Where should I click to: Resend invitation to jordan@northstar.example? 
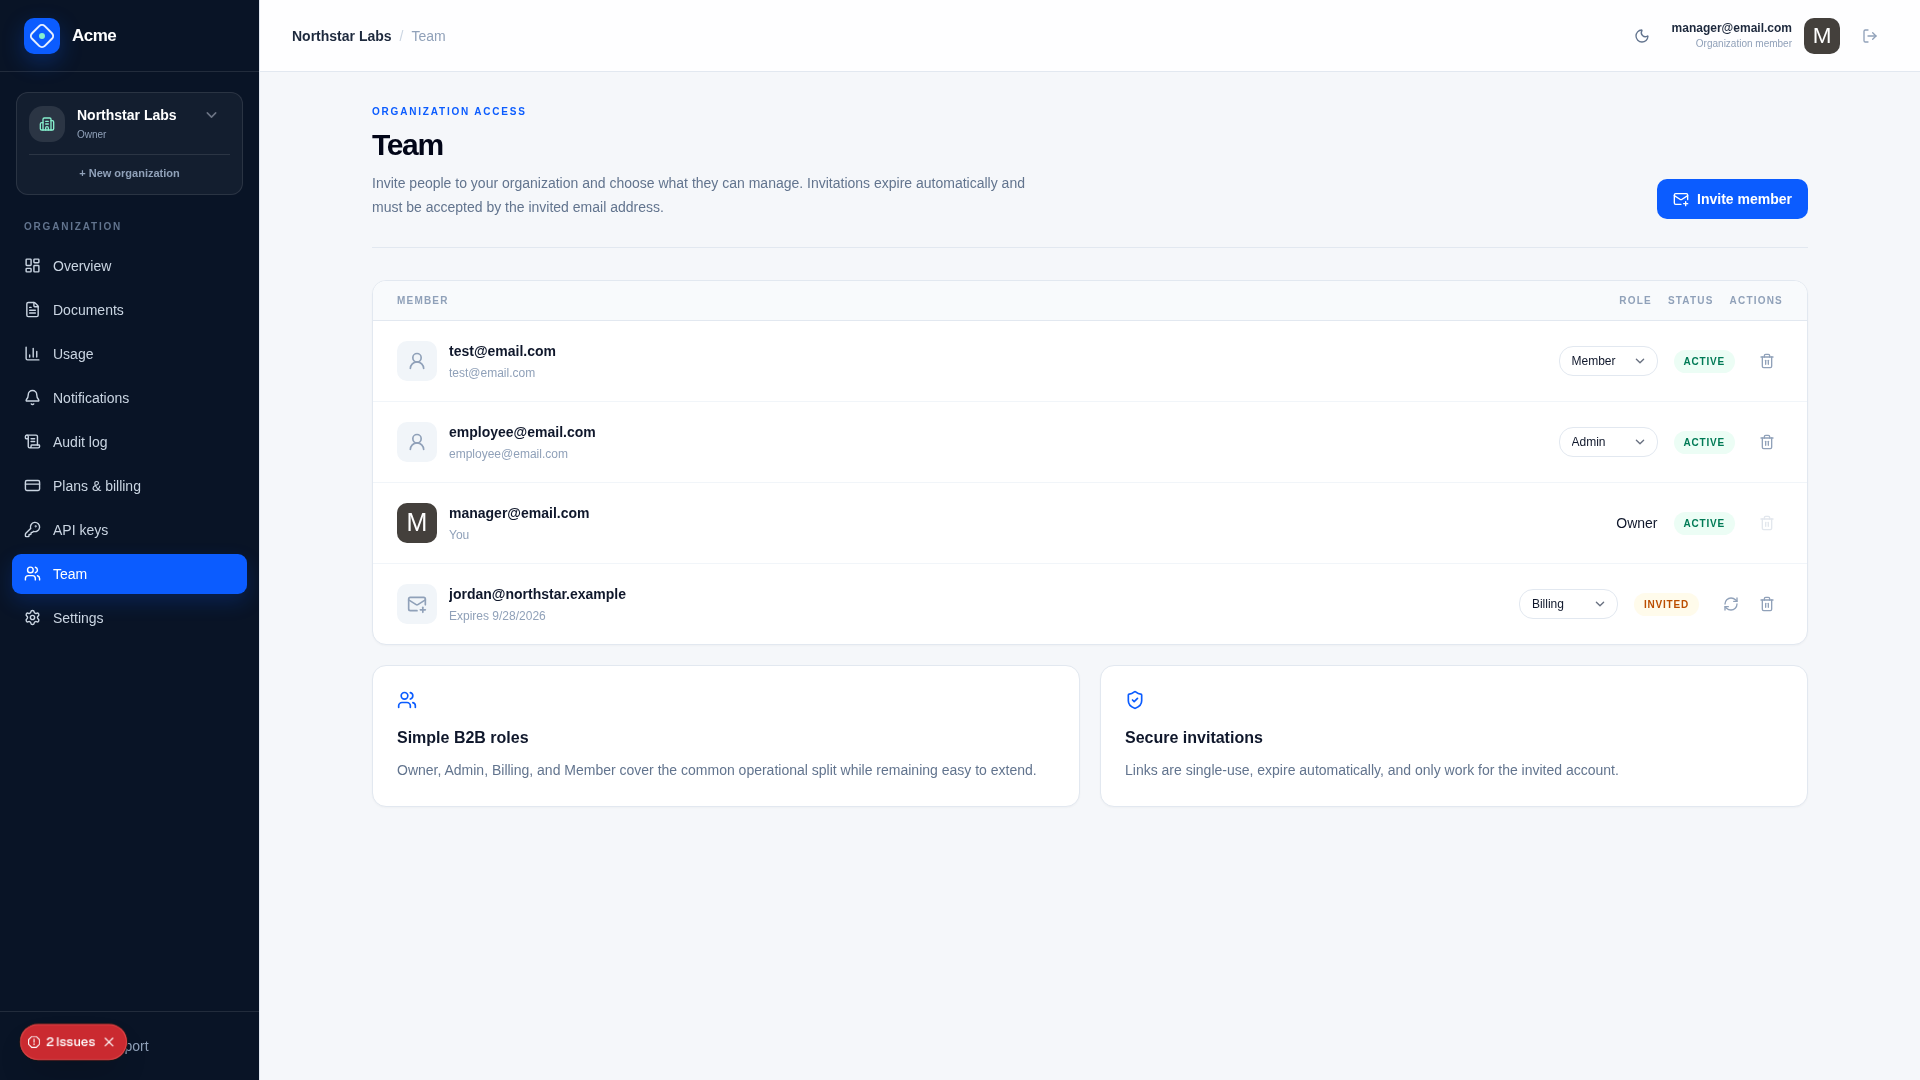pyautogui.click(x=1731, y=604)
